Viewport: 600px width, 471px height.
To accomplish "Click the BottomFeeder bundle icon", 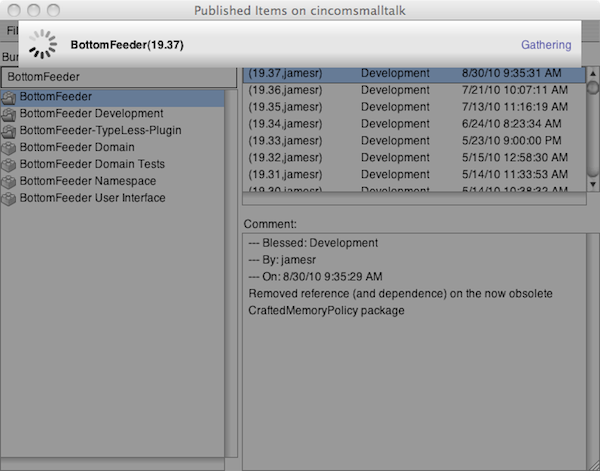I will (9, 98).
